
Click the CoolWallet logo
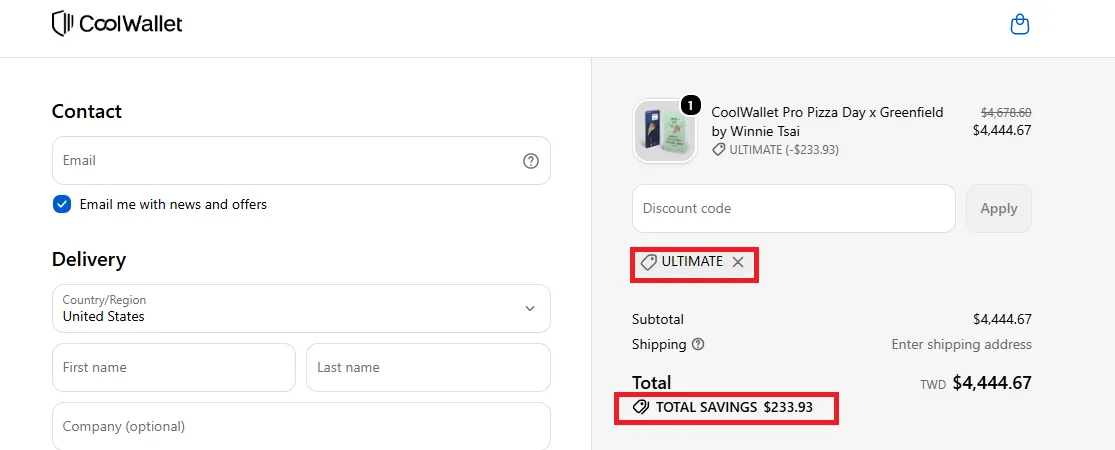(117, 24)
